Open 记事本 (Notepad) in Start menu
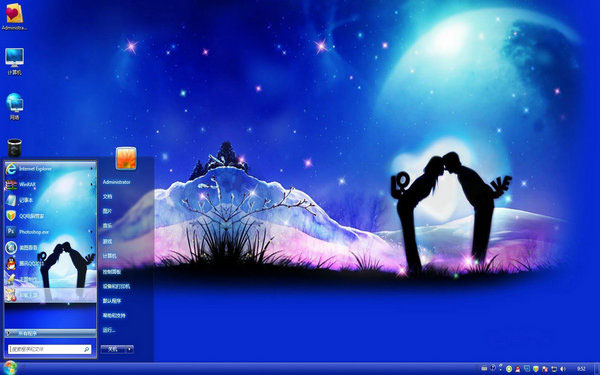Screen dimensions: 600x375 (49, 200)
